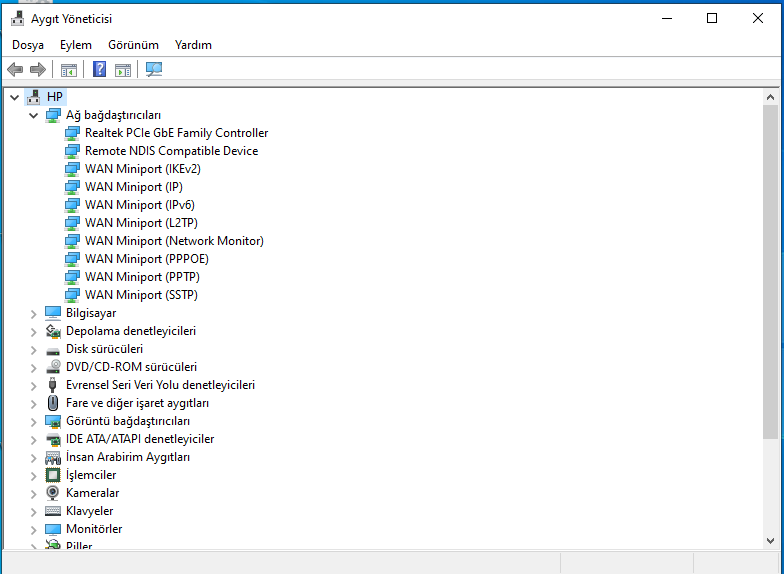Scan for hardware changes toolbar icon
784x574 pixels.
point(154,69)
